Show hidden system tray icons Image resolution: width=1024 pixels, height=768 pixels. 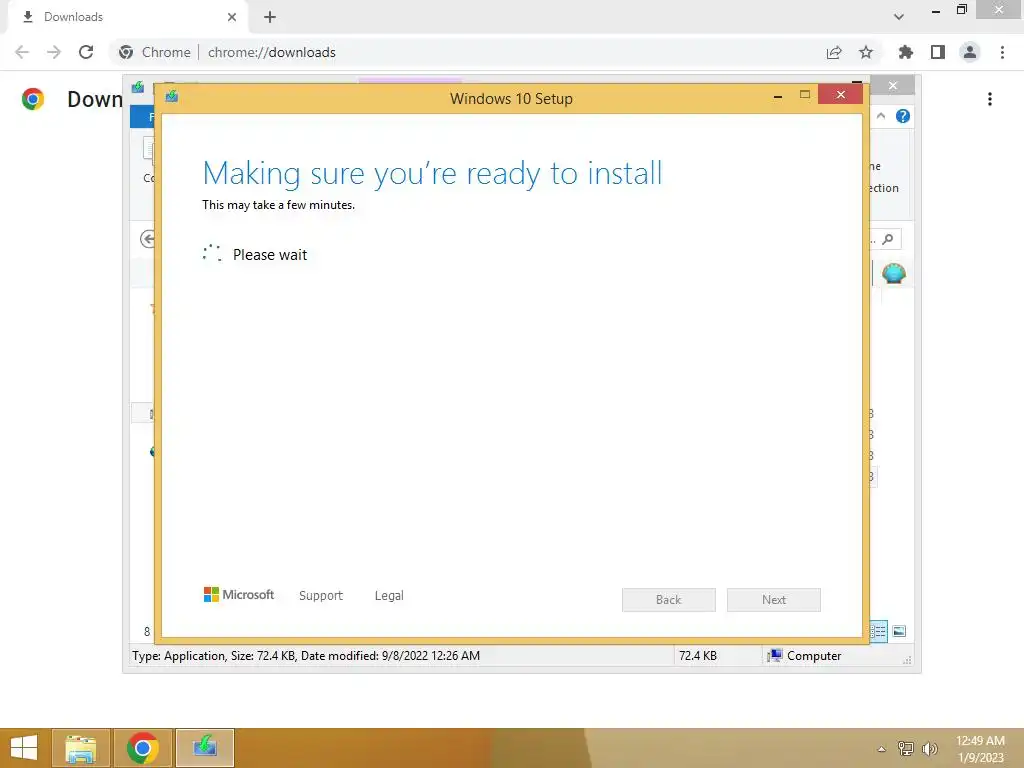pos(882,749)
